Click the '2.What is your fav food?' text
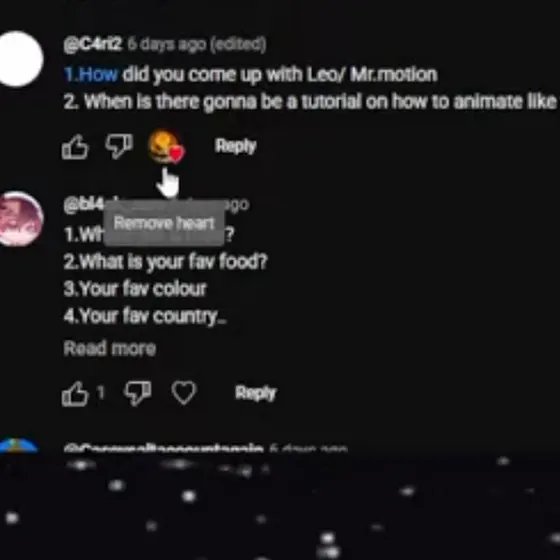The width and height of the screenshot is (560, 560). (165, 261)
